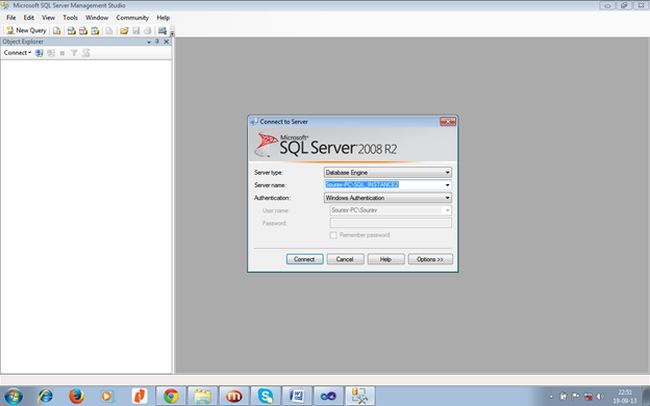The height and width of the screenshot is (406, 650).
Task: Open the Server type dropdown
Action: [x=388, y=172]
